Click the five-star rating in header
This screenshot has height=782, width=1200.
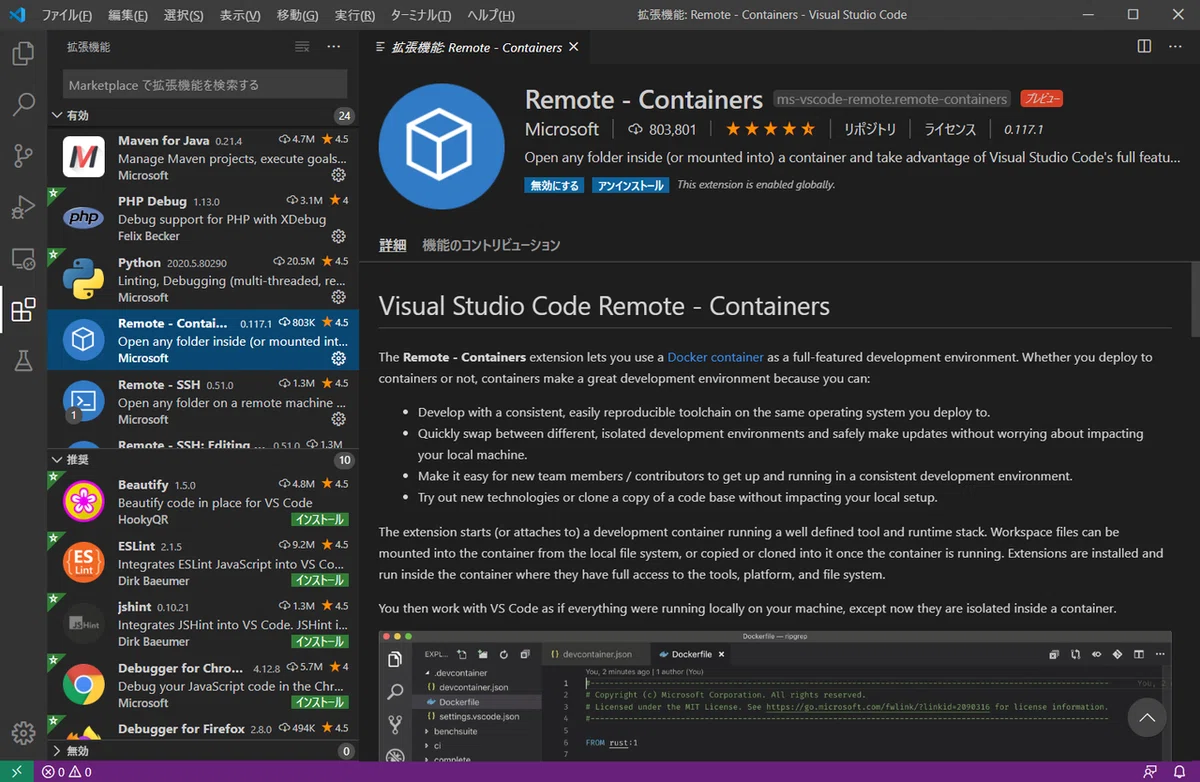[x=770, y=129]
